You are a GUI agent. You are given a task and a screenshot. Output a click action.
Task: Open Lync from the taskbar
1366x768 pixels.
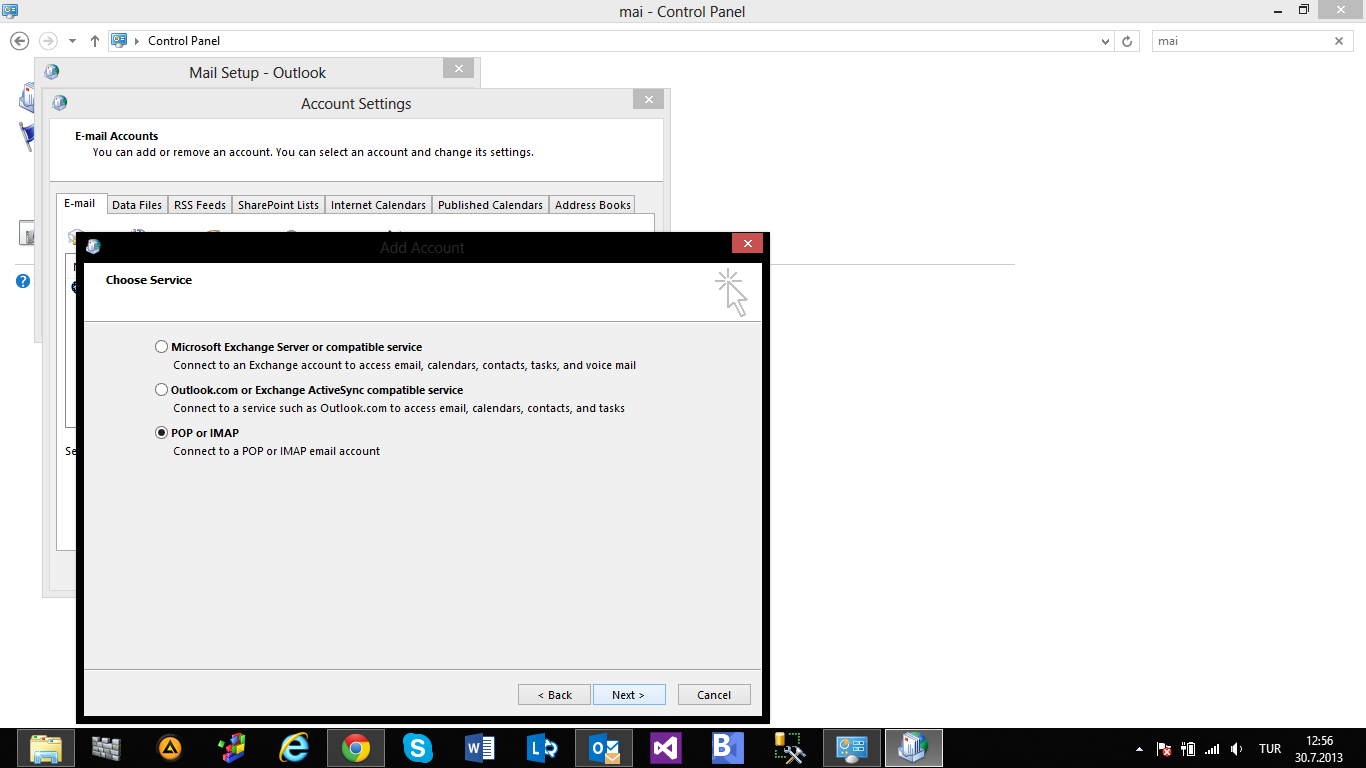pos(542,748)
